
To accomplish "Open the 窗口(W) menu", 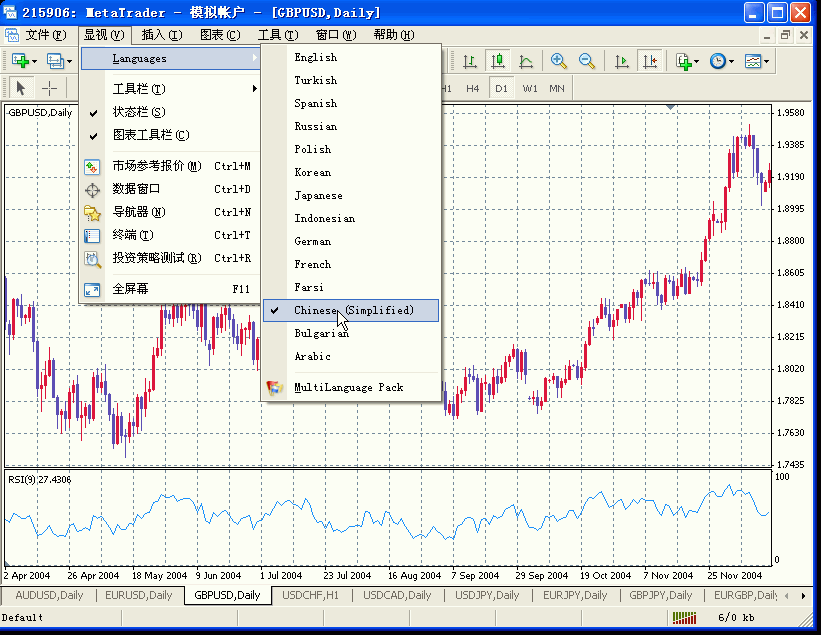I will point(336,35).
